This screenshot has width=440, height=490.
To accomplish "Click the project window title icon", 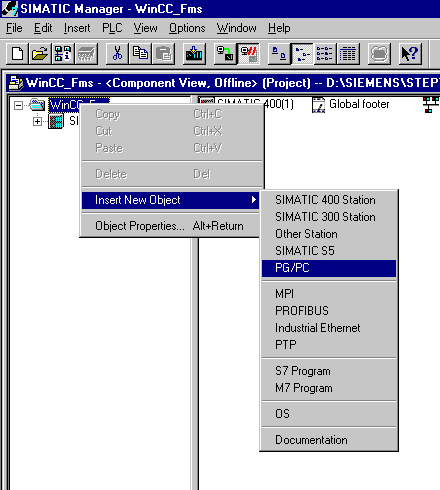I will [16, 83].
